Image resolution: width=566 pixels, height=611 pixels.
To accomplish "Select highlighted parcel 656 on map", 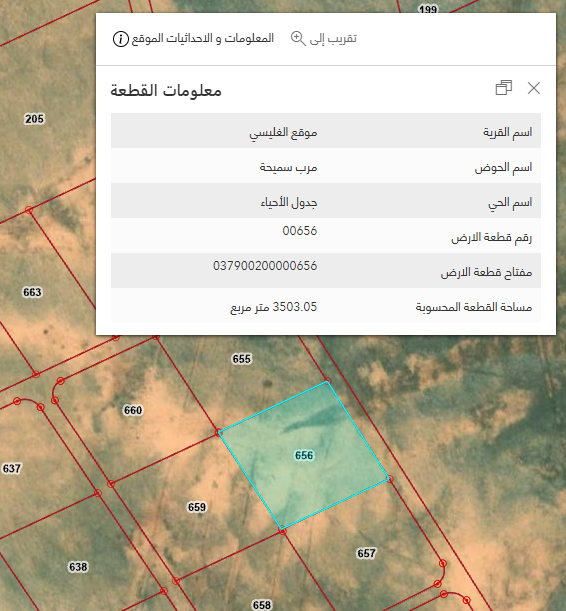I will click(x=304, y=455).
